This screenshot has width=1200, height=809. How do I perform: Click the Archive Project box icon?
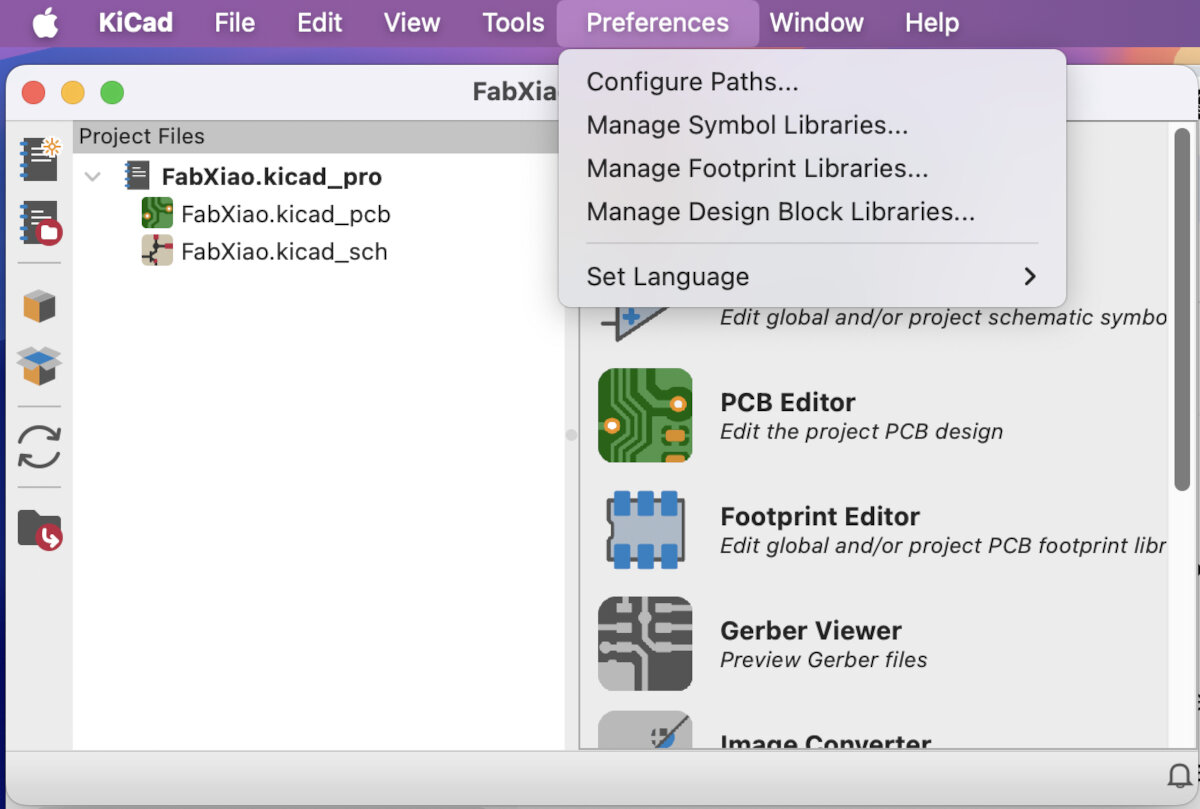click(x=40, y=306)
